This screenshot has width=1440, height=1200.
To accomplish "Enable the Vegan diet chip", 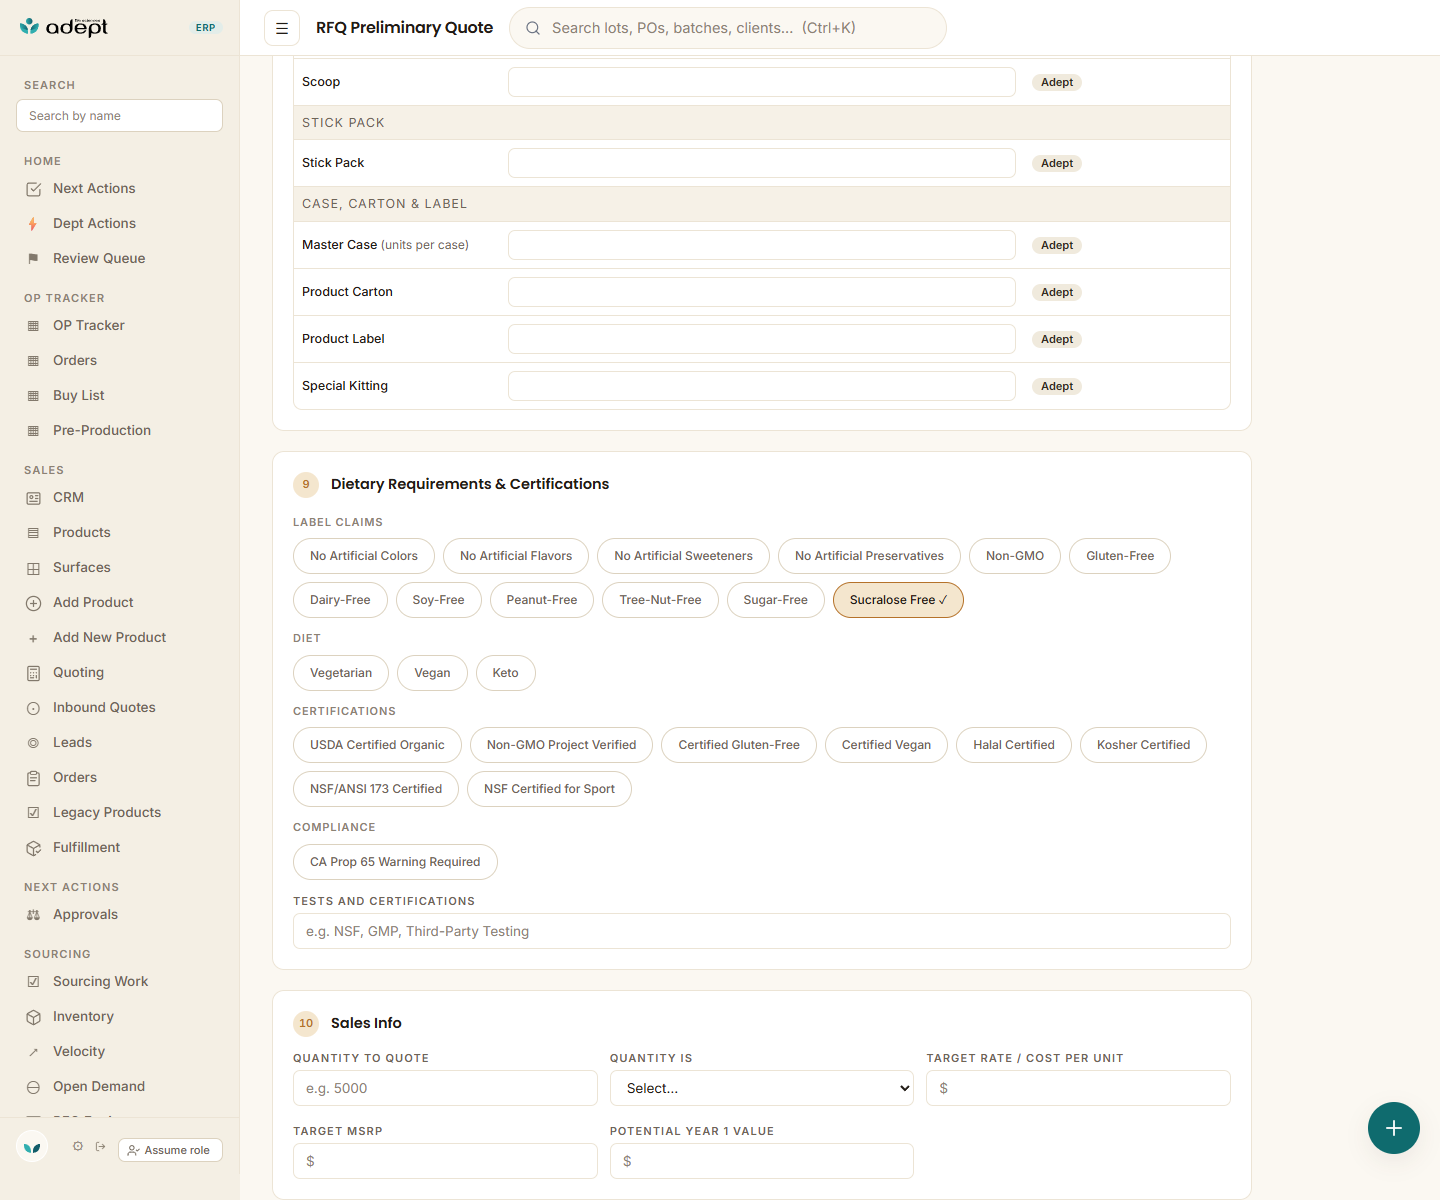I will [x=432, y=673].
